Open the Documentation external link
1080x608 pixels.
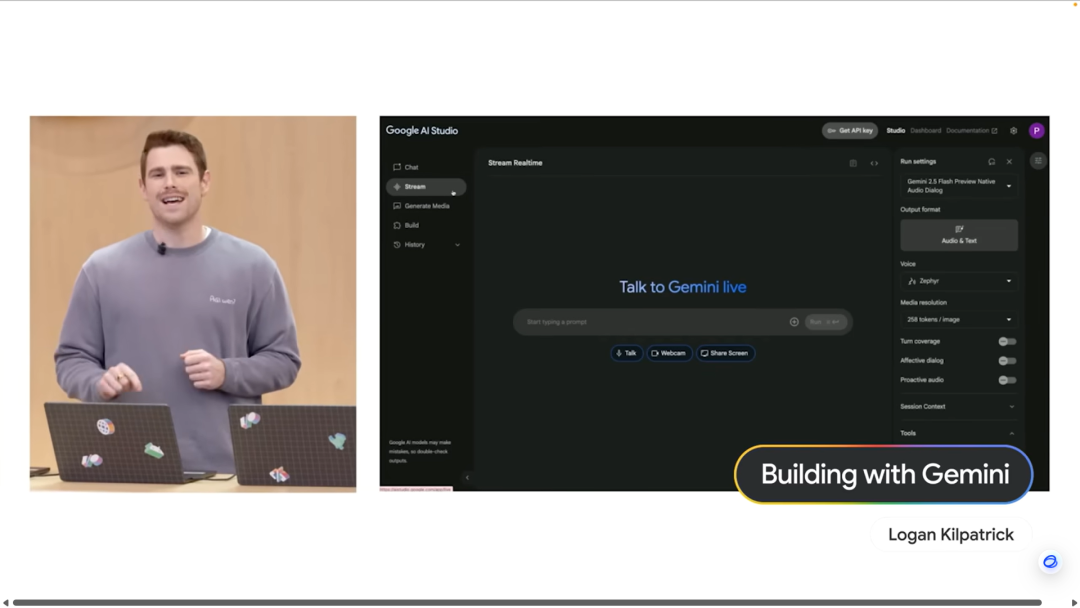coord(971,131)
